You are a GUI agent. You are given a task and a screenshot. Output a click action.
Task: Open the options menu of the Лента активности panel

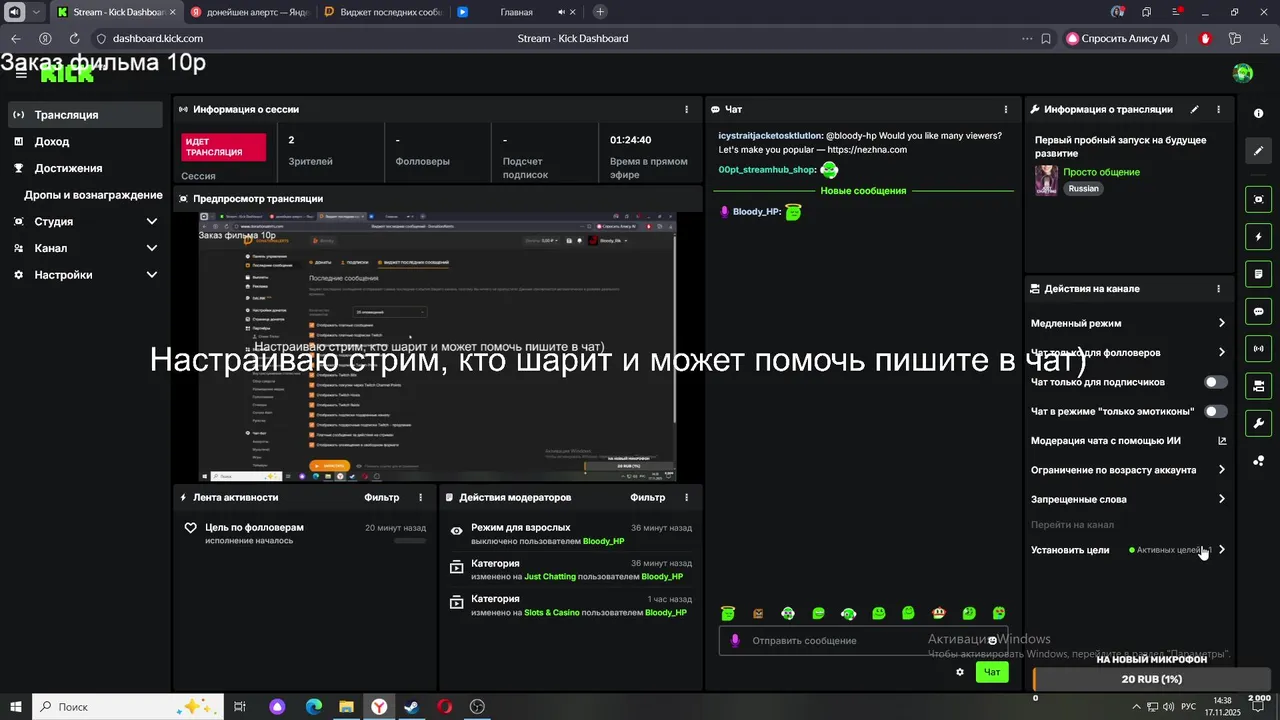(x=420, y=497)
